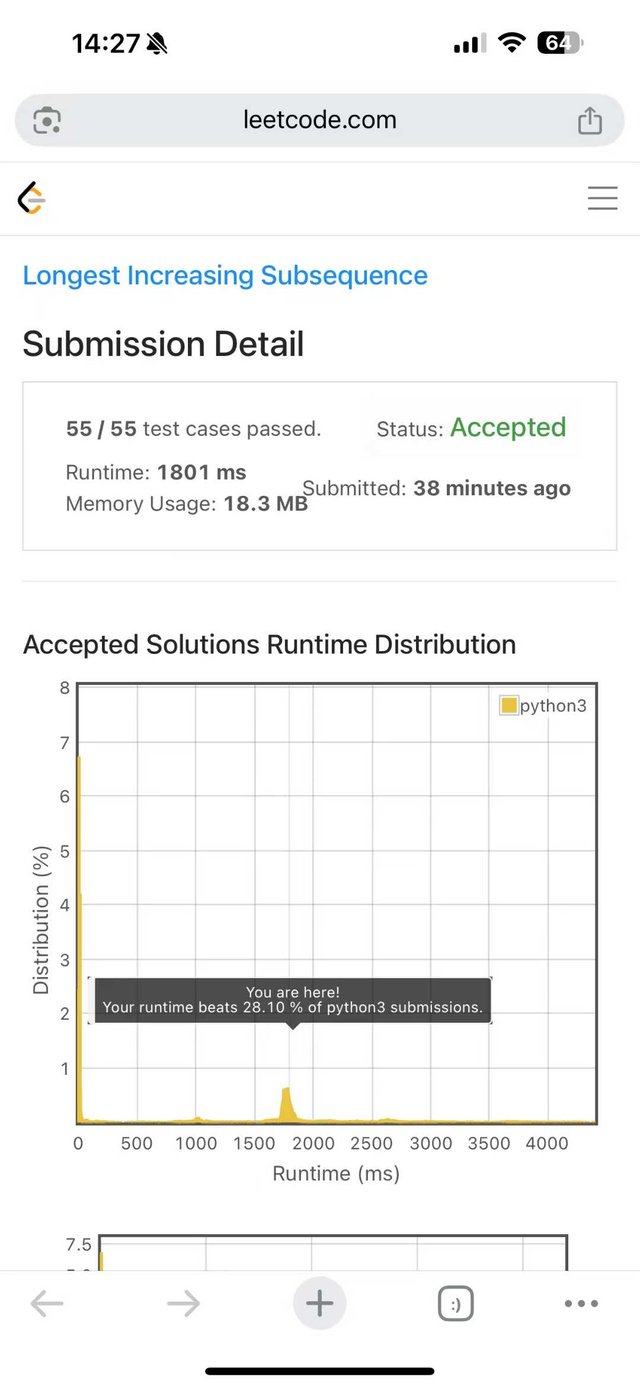Viewport: 640px width, 1387px height.
Task: Tap the 'You are here!' tooltip
Action: click(x=292, y=1000)
